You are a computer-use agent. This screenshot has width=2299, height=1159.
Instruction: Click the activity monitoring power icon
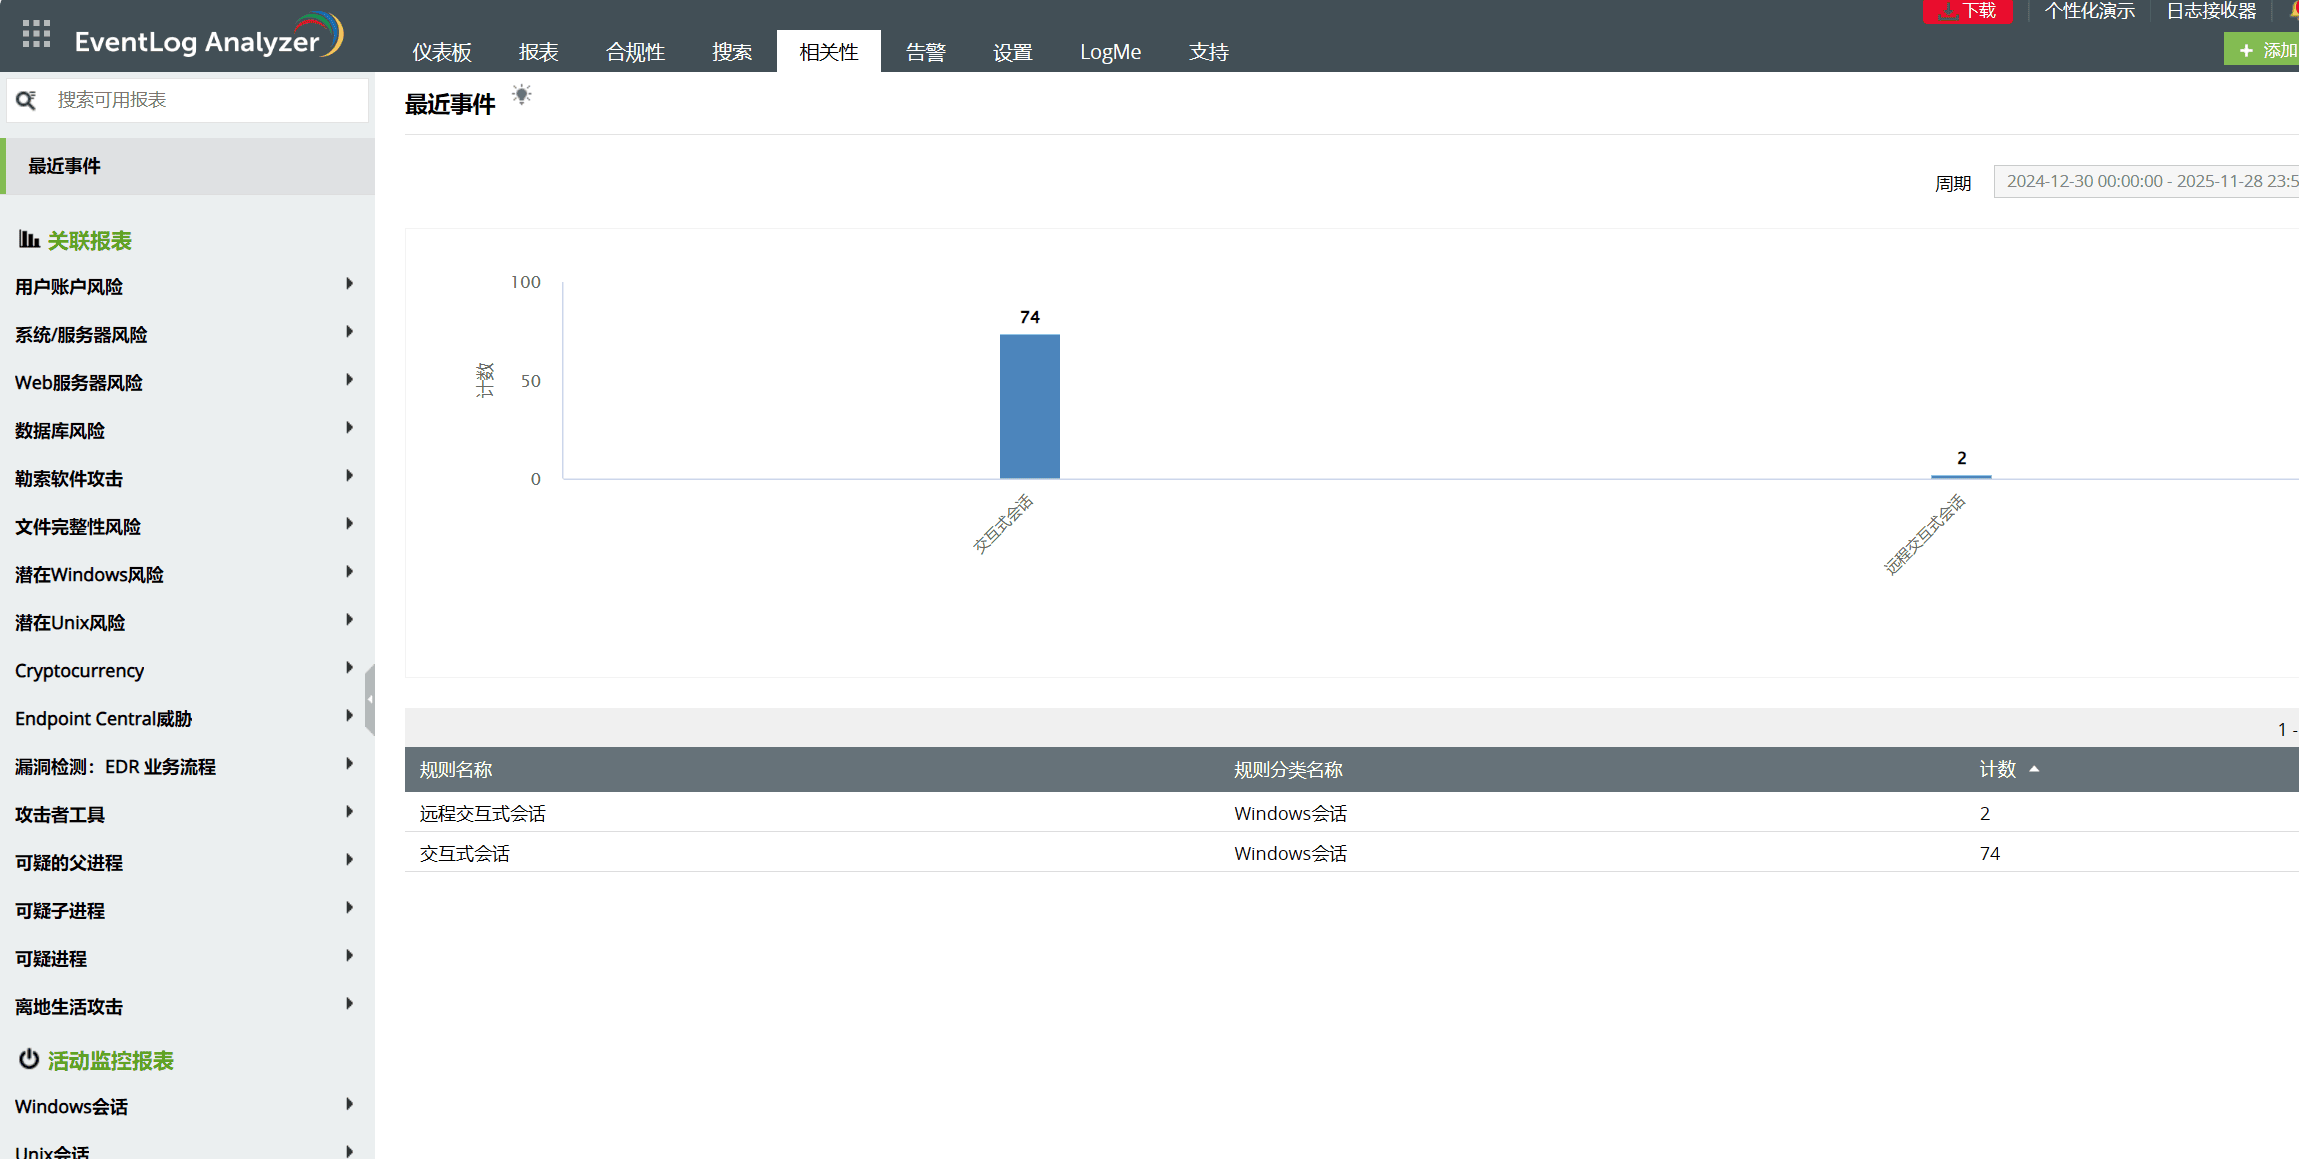click(29, 1059)
